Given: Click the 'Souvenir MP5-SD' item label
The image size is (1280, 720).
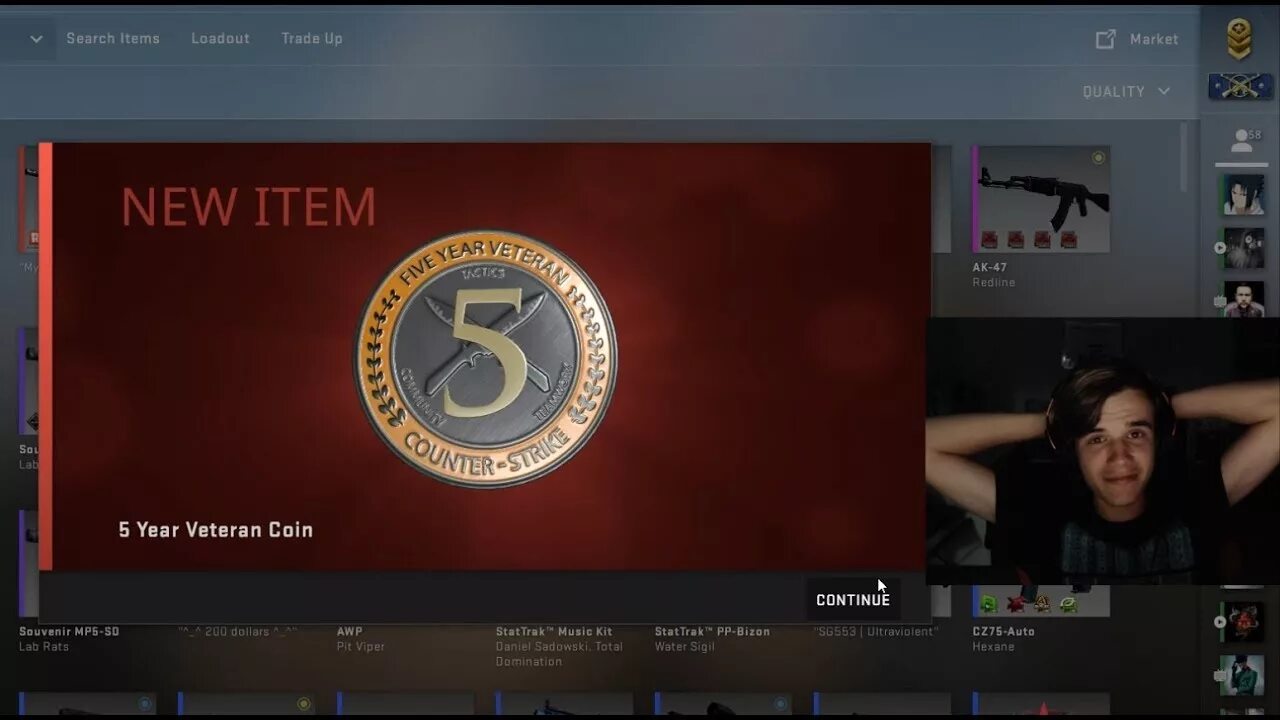Looking at the screenshot, I should tap(69, 632).
